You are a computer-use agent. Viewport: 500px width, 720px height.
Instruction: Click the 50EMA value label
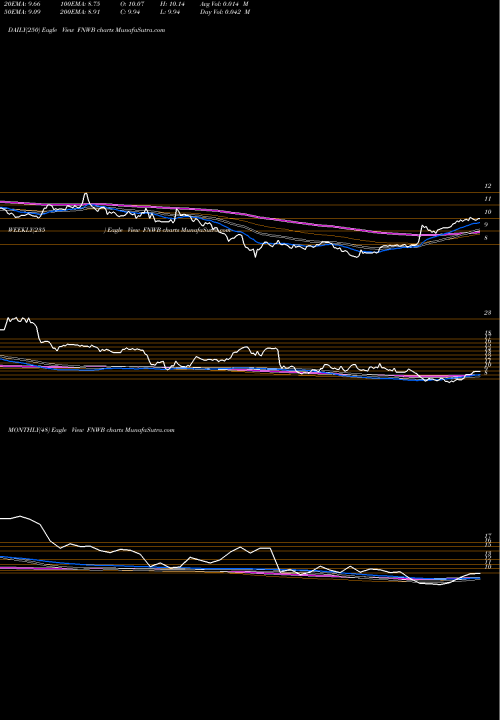pos(24,12)
